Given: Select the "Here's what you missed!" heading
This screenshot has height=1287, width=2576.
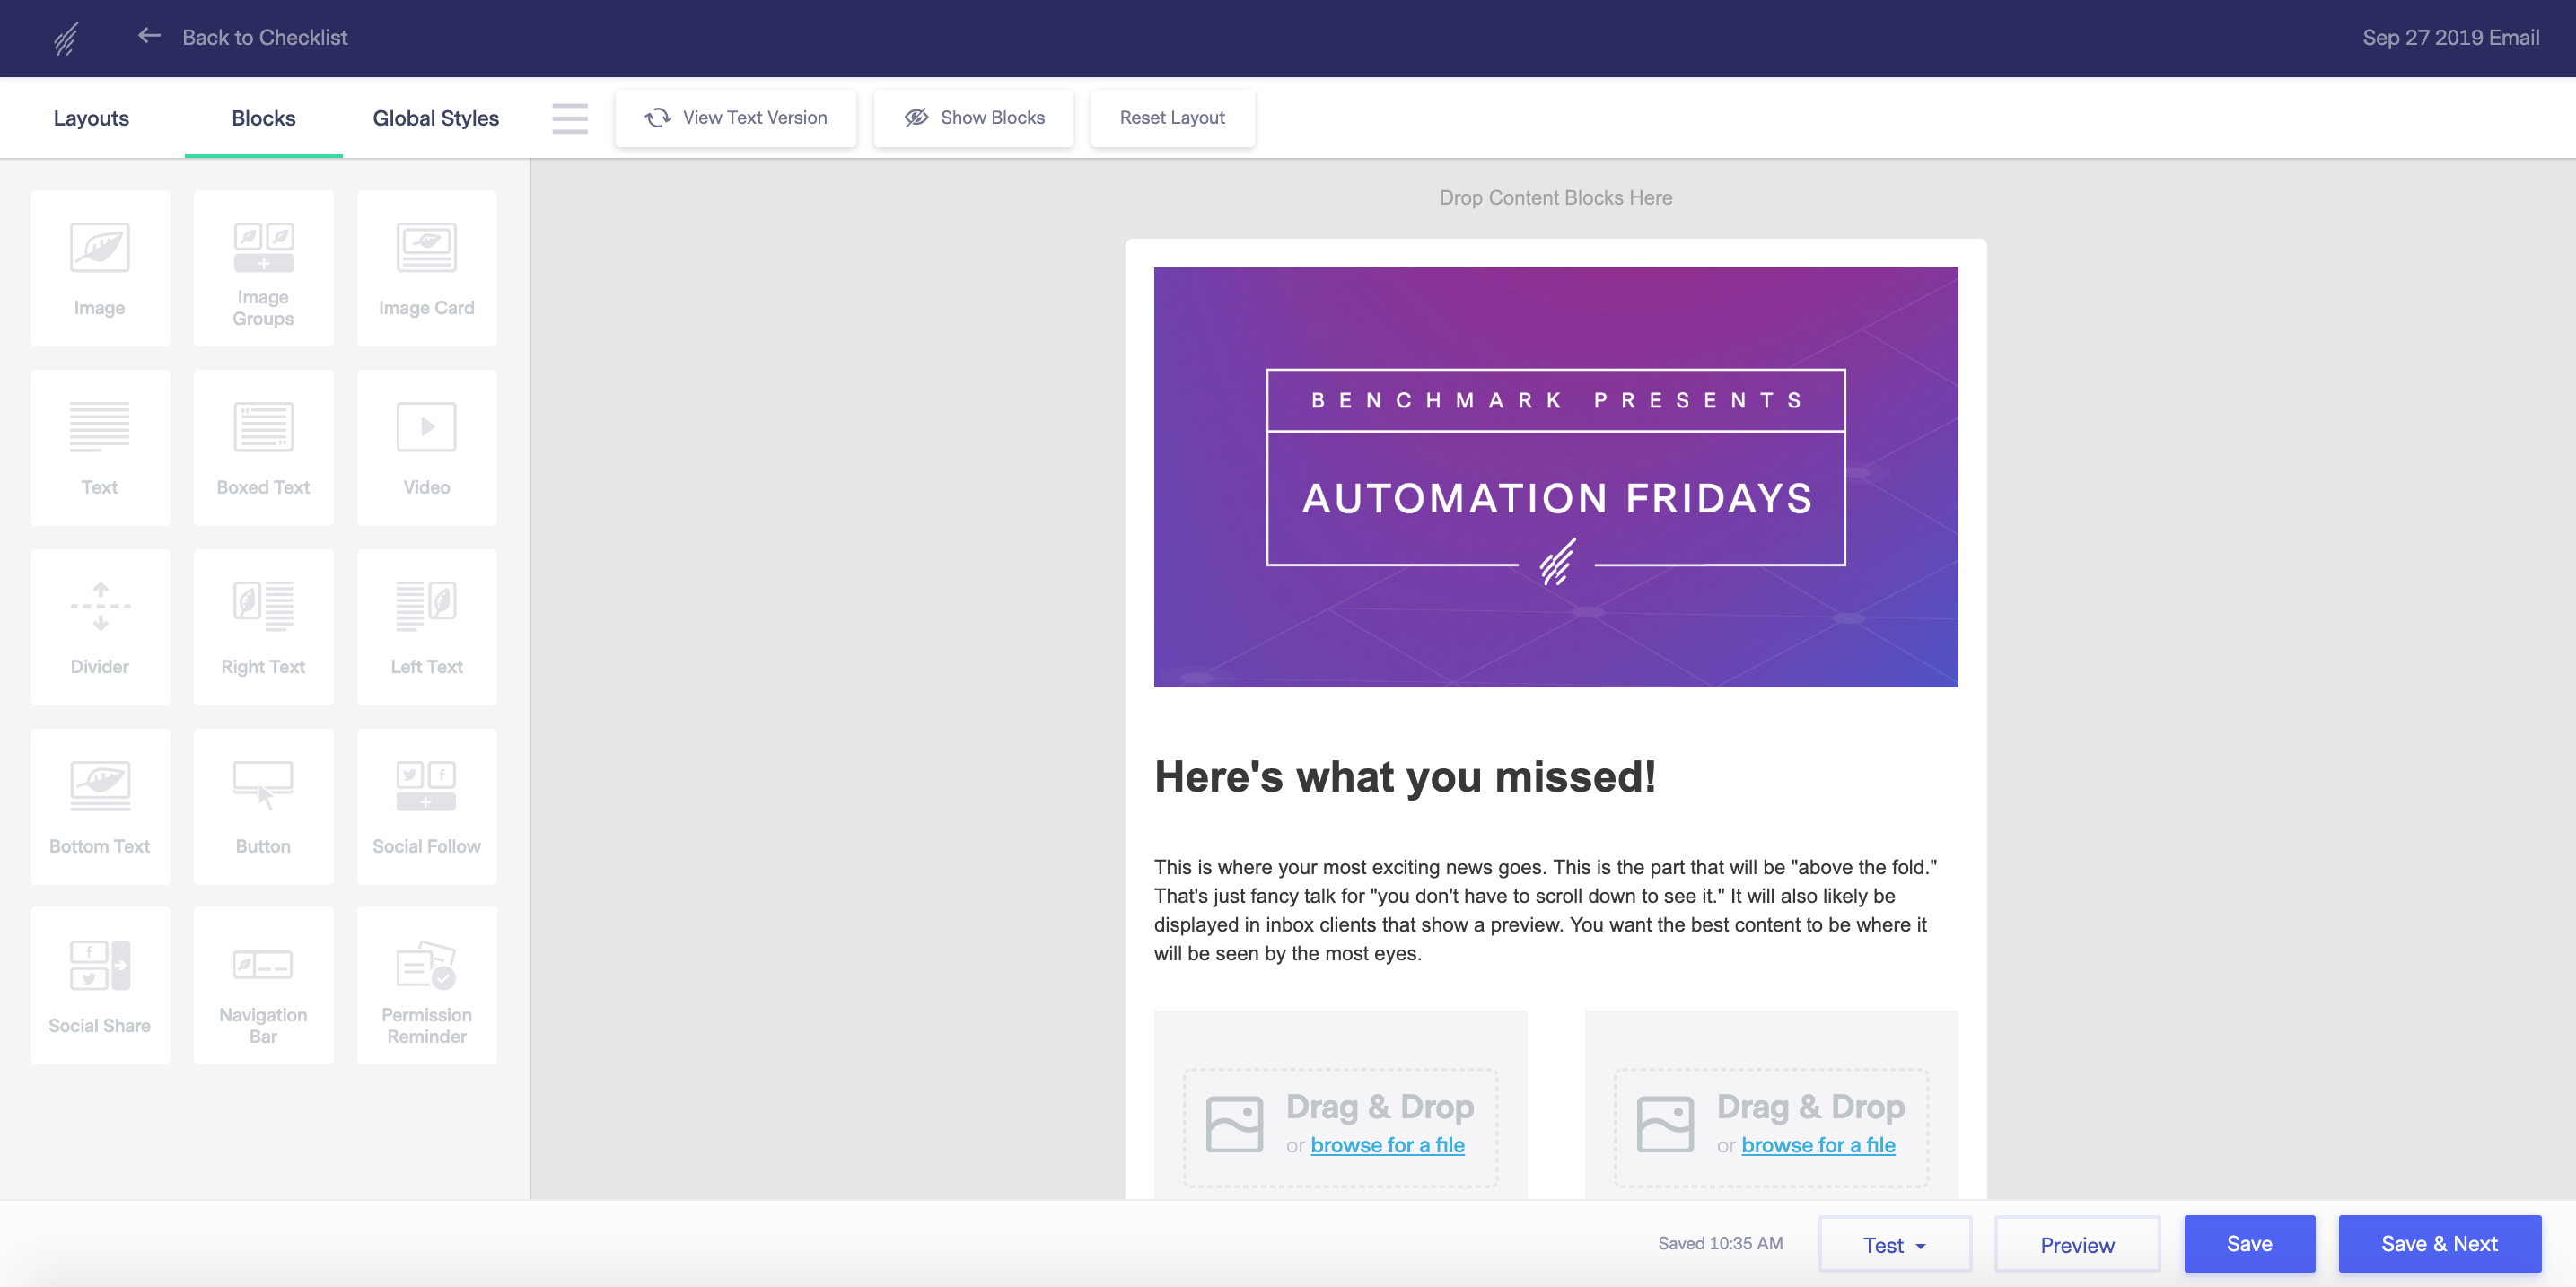Looking at the screenshot, I should point(1405,777).
